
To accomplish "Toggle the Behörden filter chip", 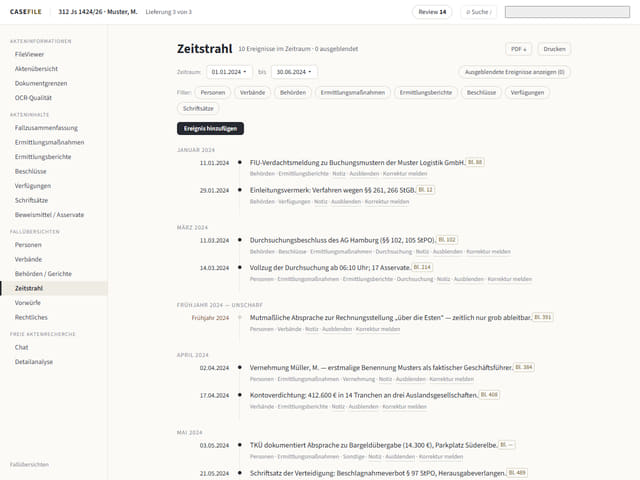I will point(293,93).
